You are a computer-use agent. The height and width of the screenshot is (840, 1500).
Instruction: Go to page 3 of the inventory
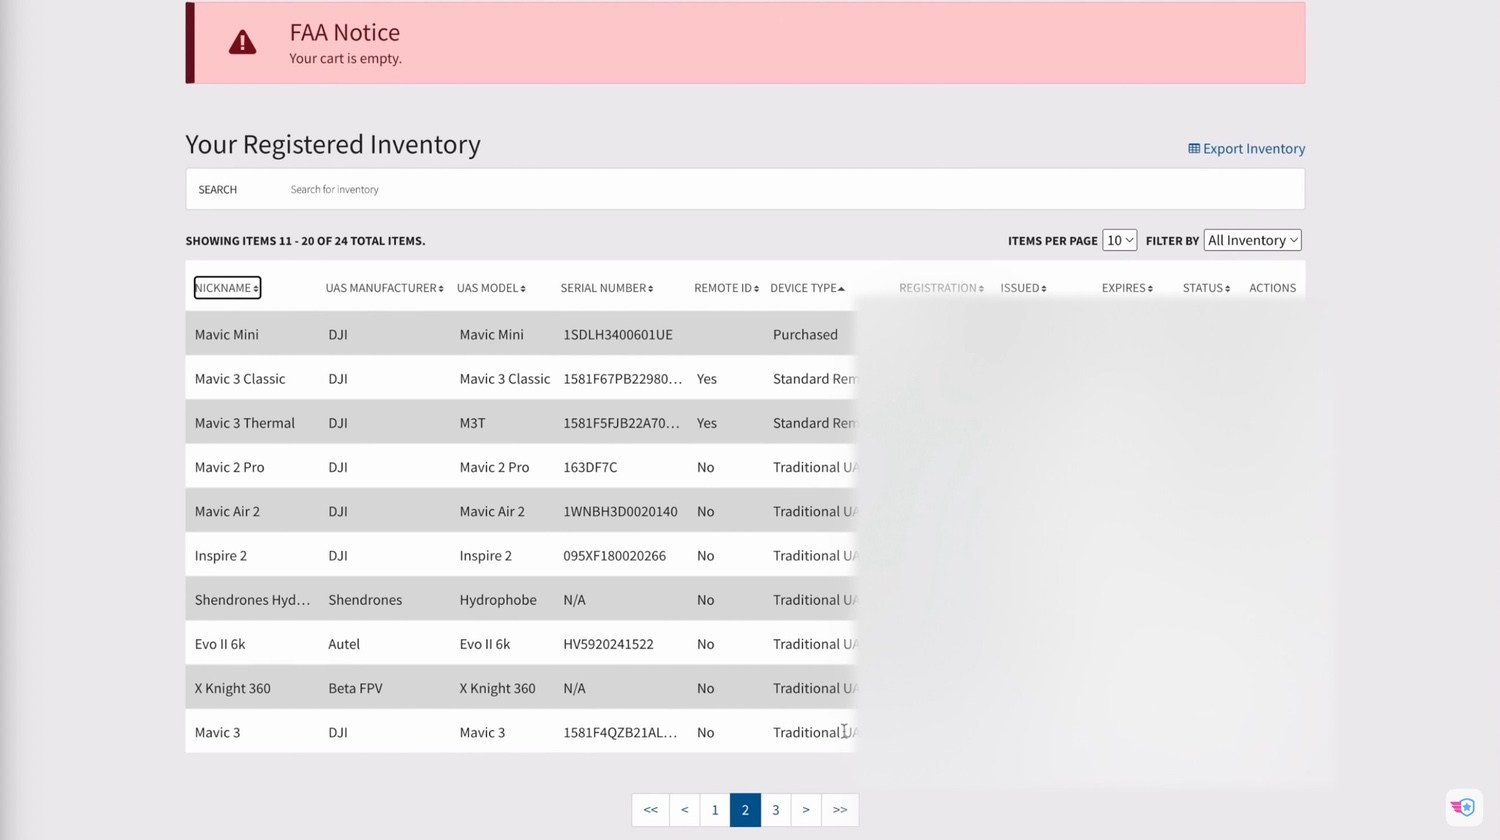(775, 810)
